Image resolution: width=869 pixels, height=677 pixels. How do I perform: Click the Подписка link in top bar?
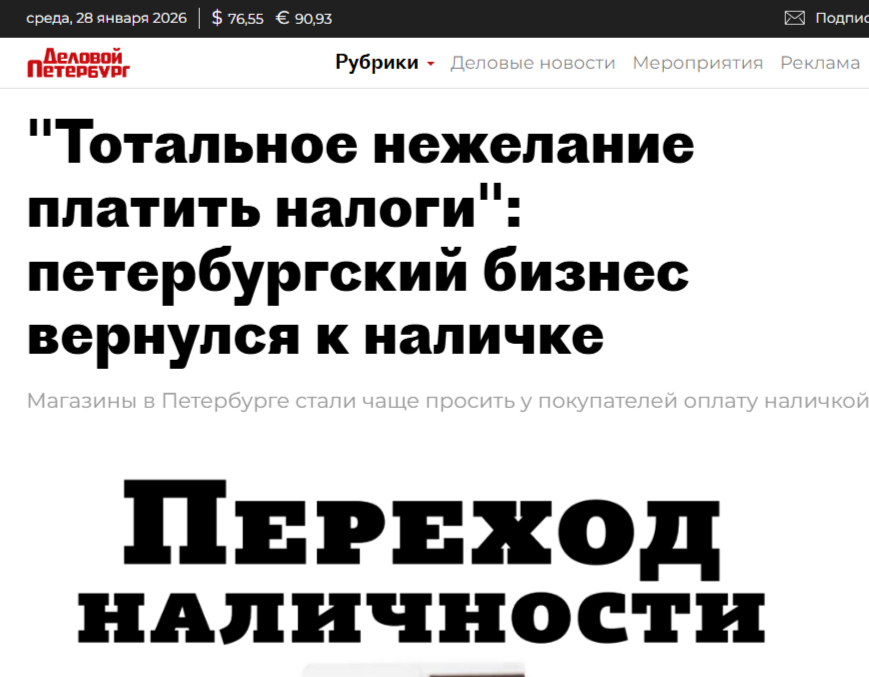tap(842, 18)
